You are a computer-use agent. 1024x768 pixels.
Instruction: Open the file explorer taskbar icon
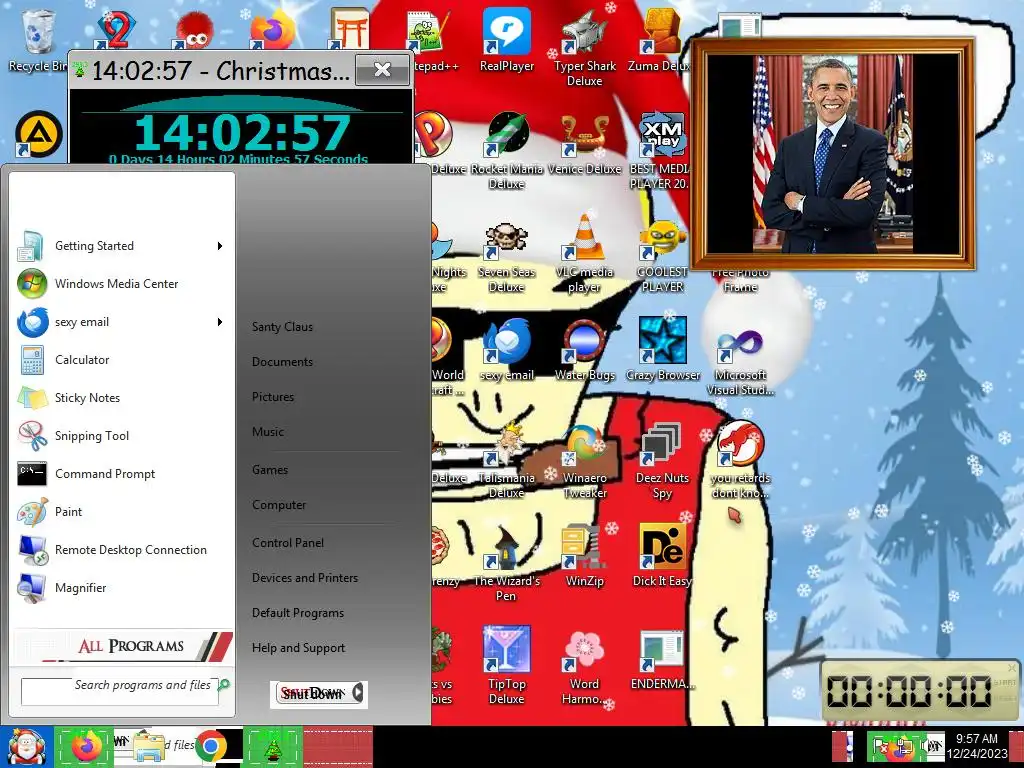click(x=149, y=746)
